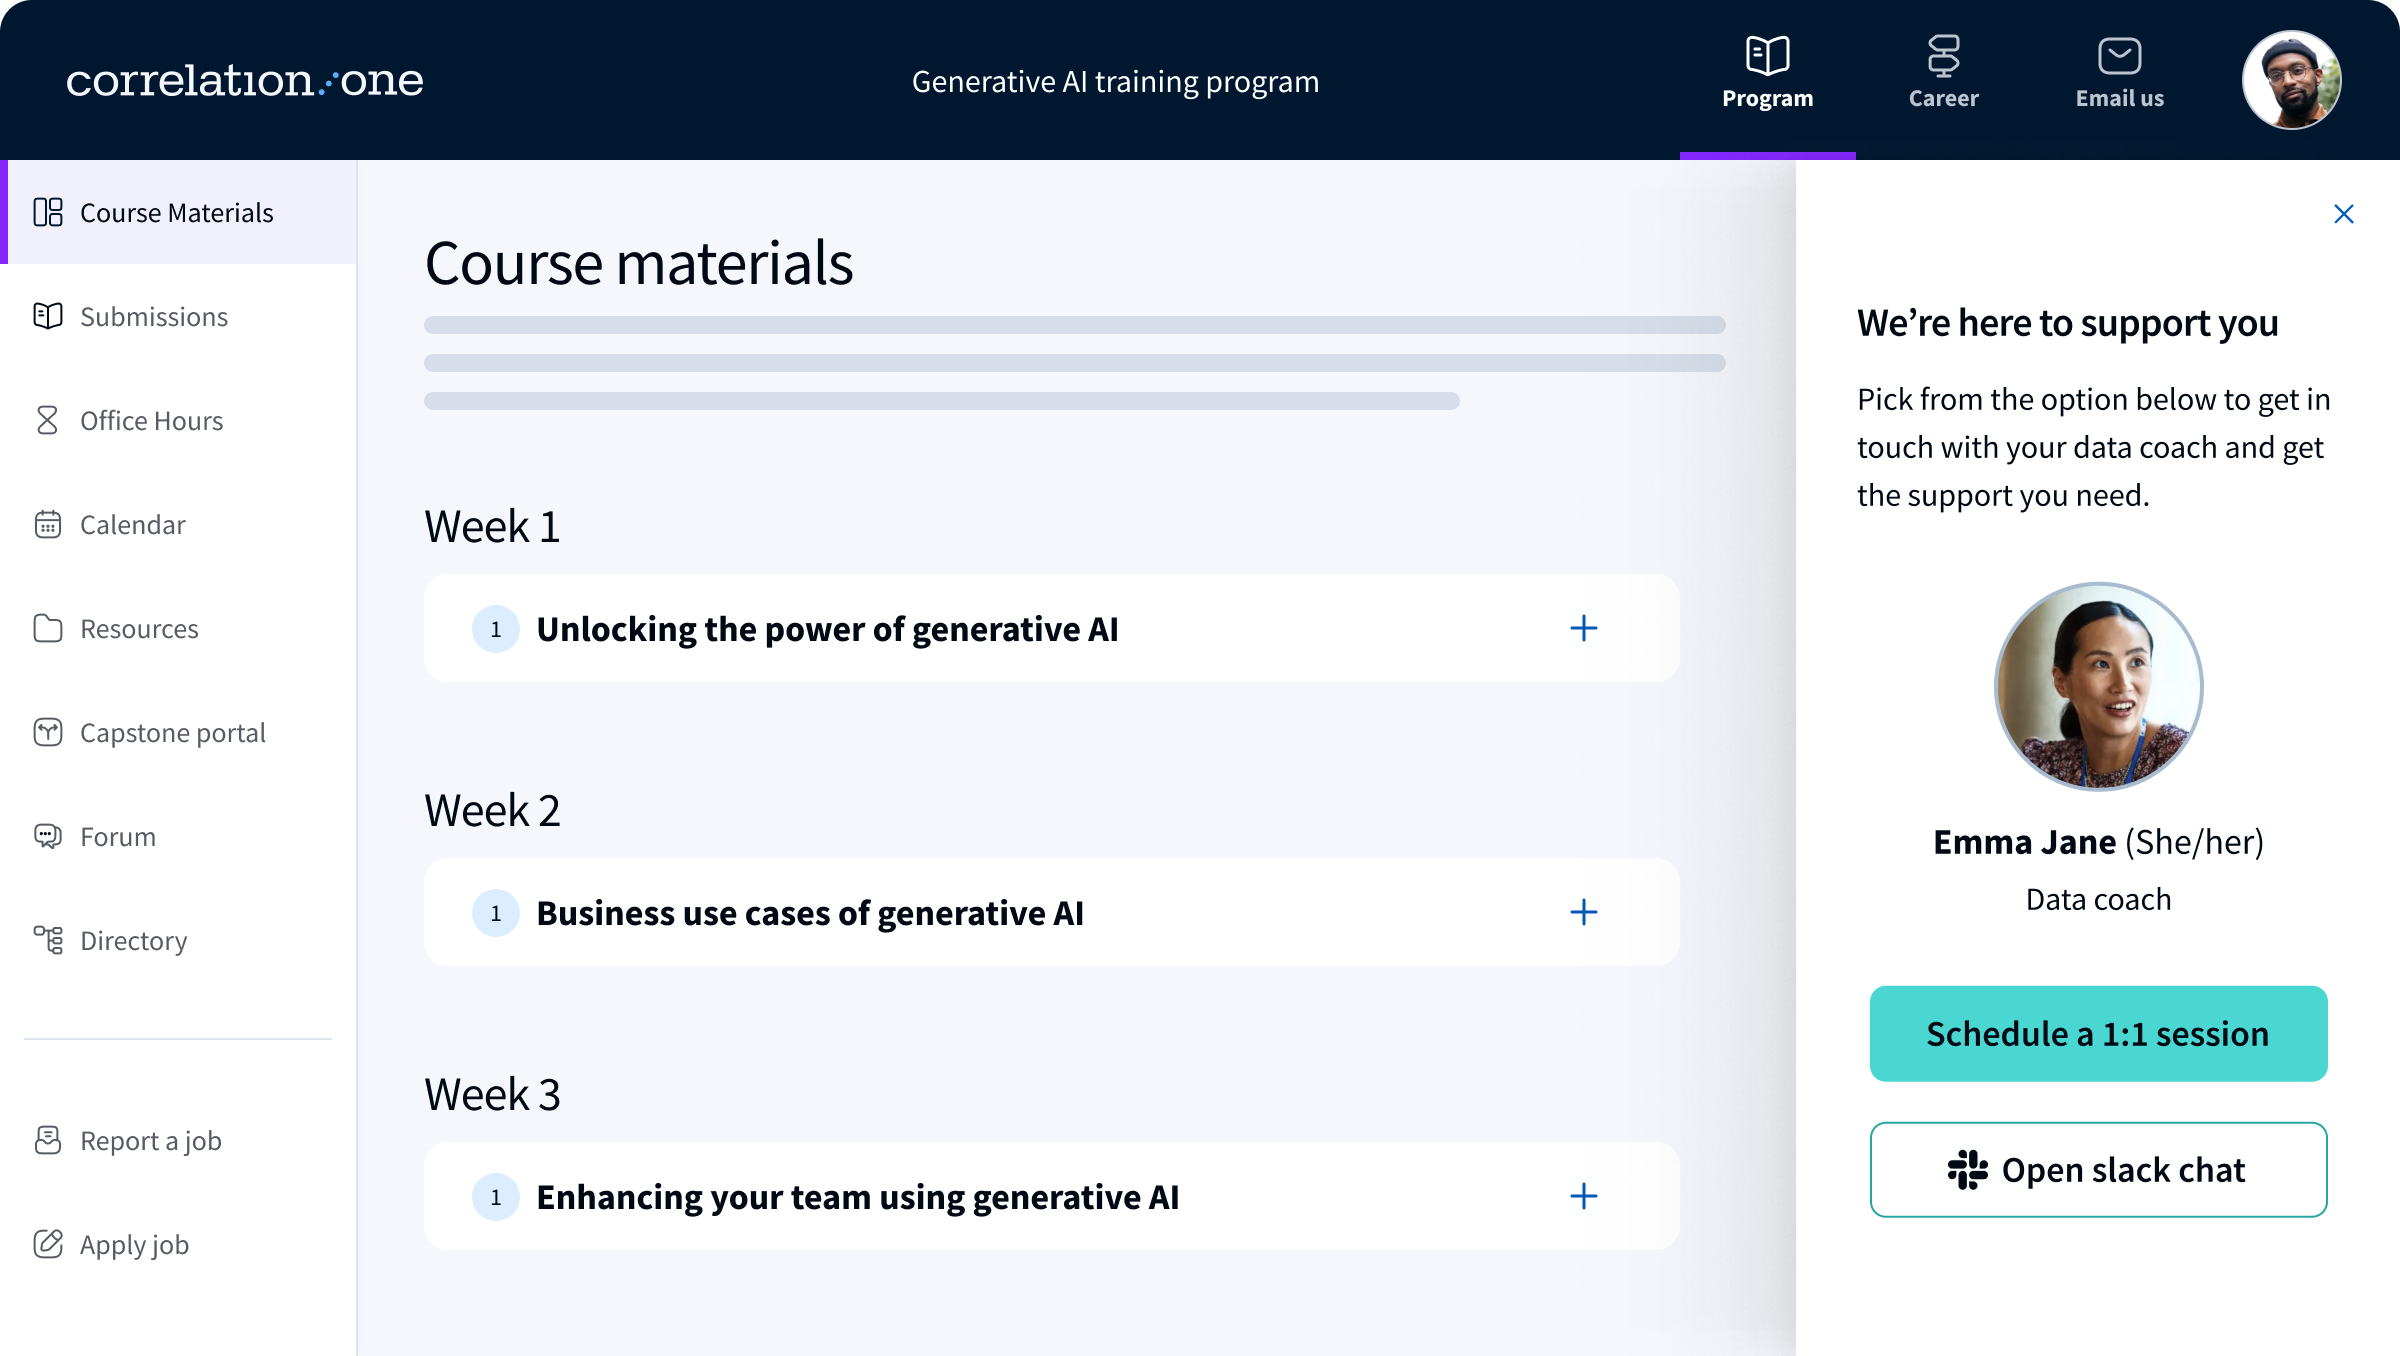Click the Career signpost icon
Image resolution: width=2400 pixels, height=1356 pixels.
(1944, 55)
